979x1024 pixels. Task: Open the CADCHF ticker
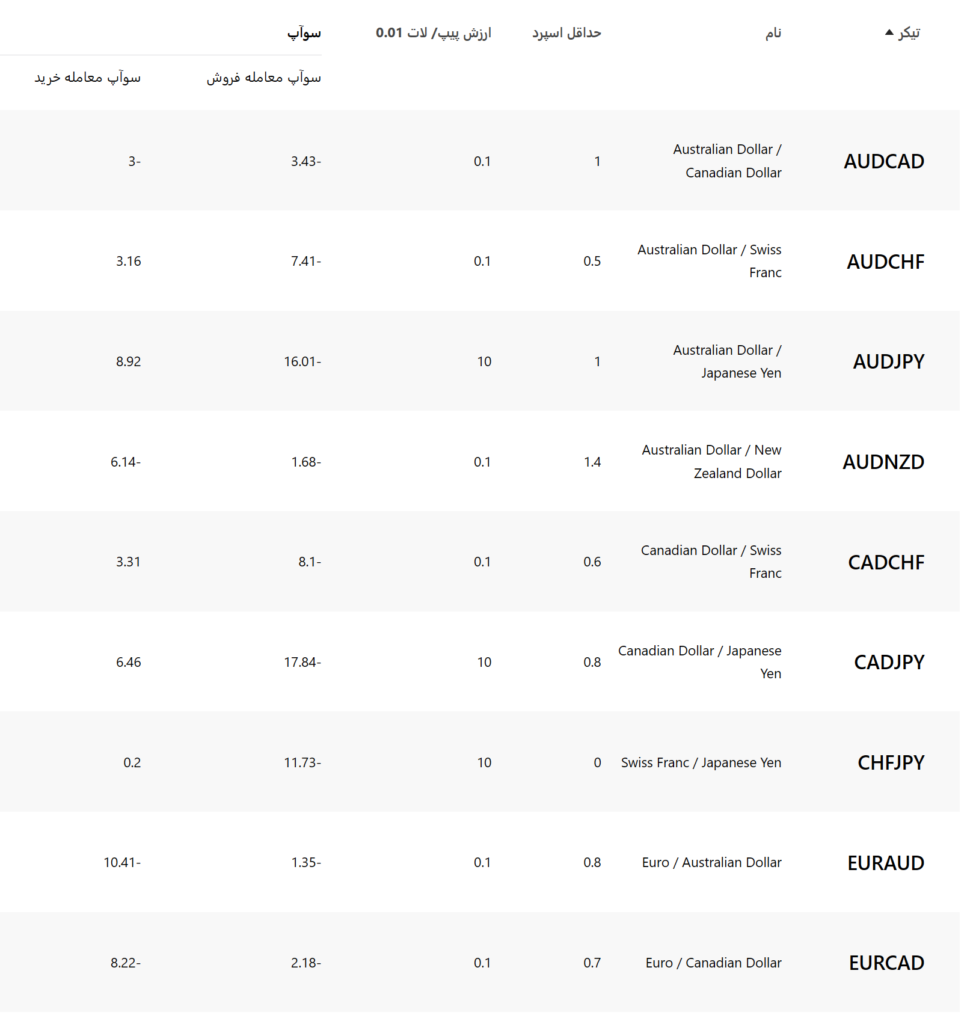tap(886, 562)
